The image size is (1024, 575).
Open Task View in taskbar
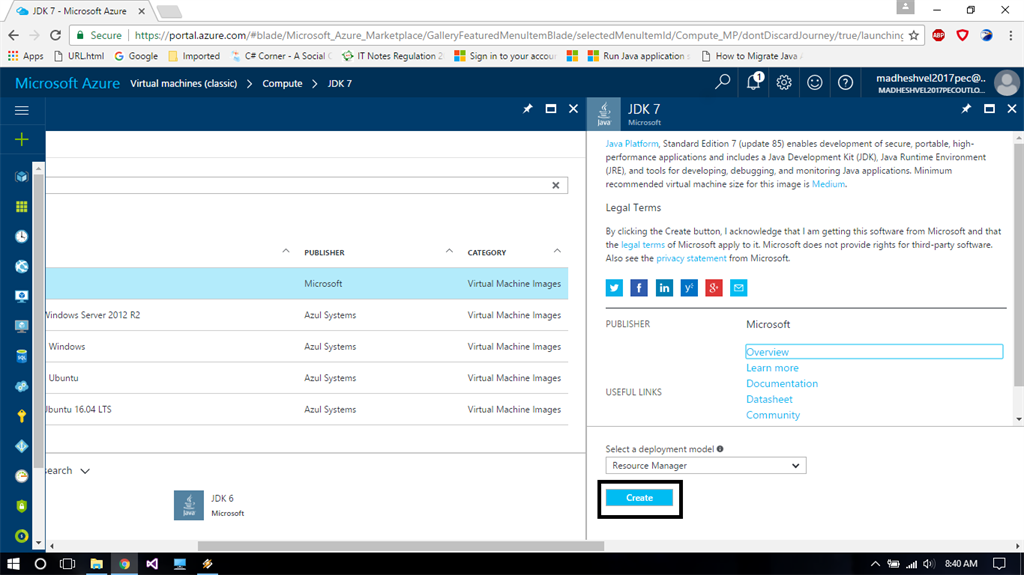[67, 563]
